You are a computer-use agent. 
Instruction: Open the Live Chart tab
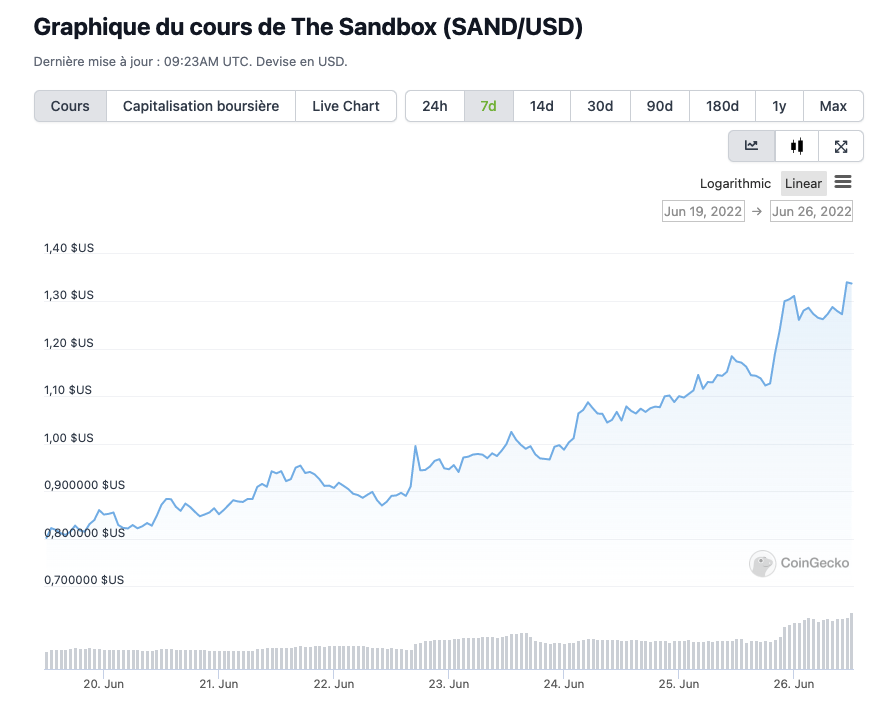point(346,106)
